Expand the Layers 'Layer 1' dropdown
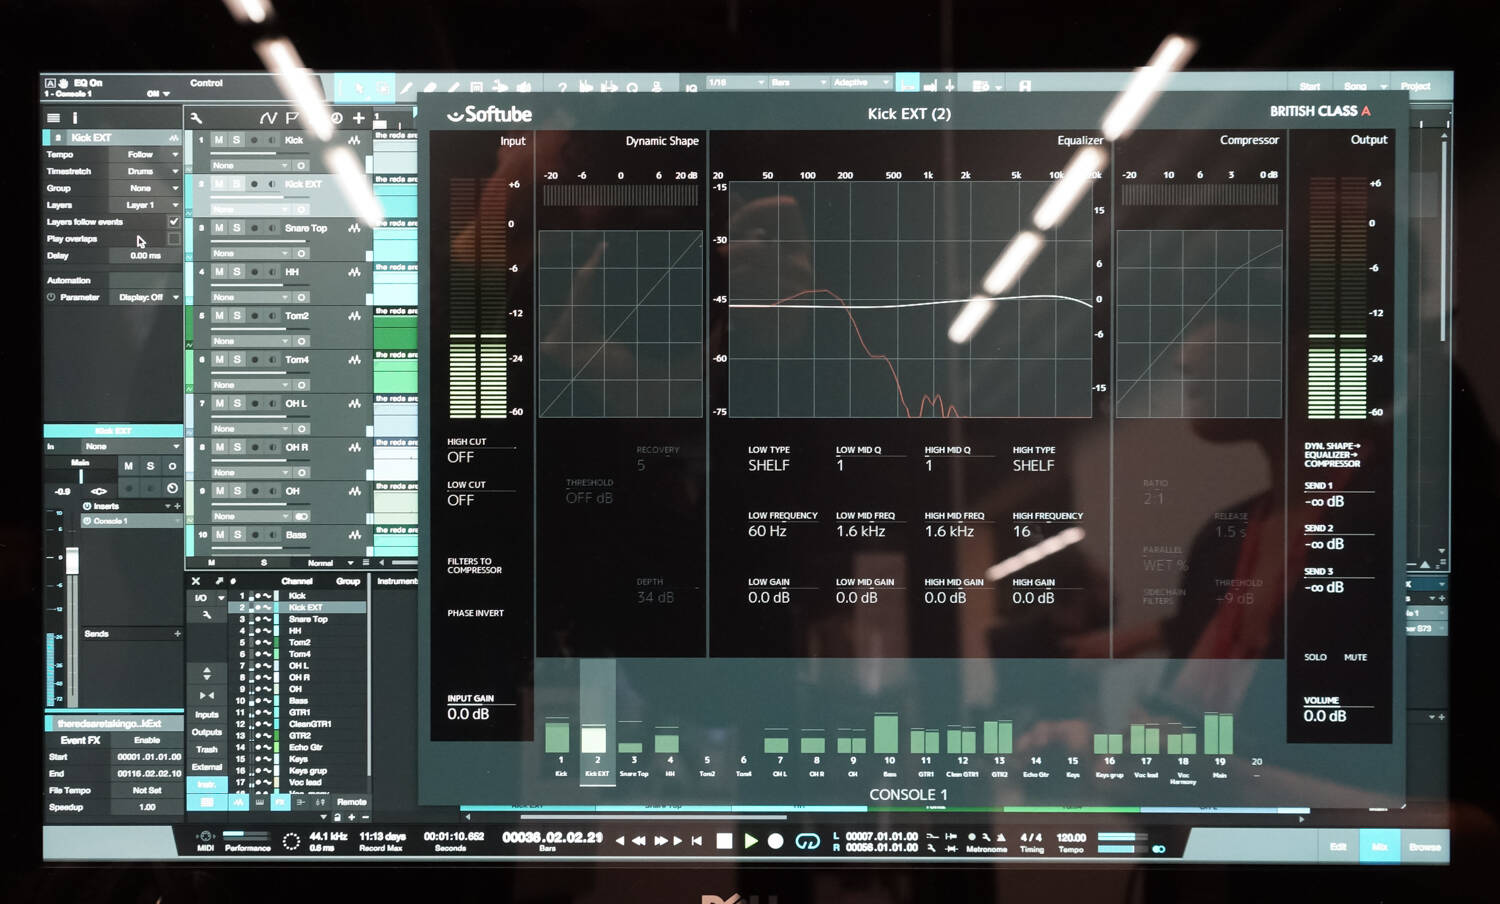This screenshot has height=904, width=1500. (x=152, y=205)
